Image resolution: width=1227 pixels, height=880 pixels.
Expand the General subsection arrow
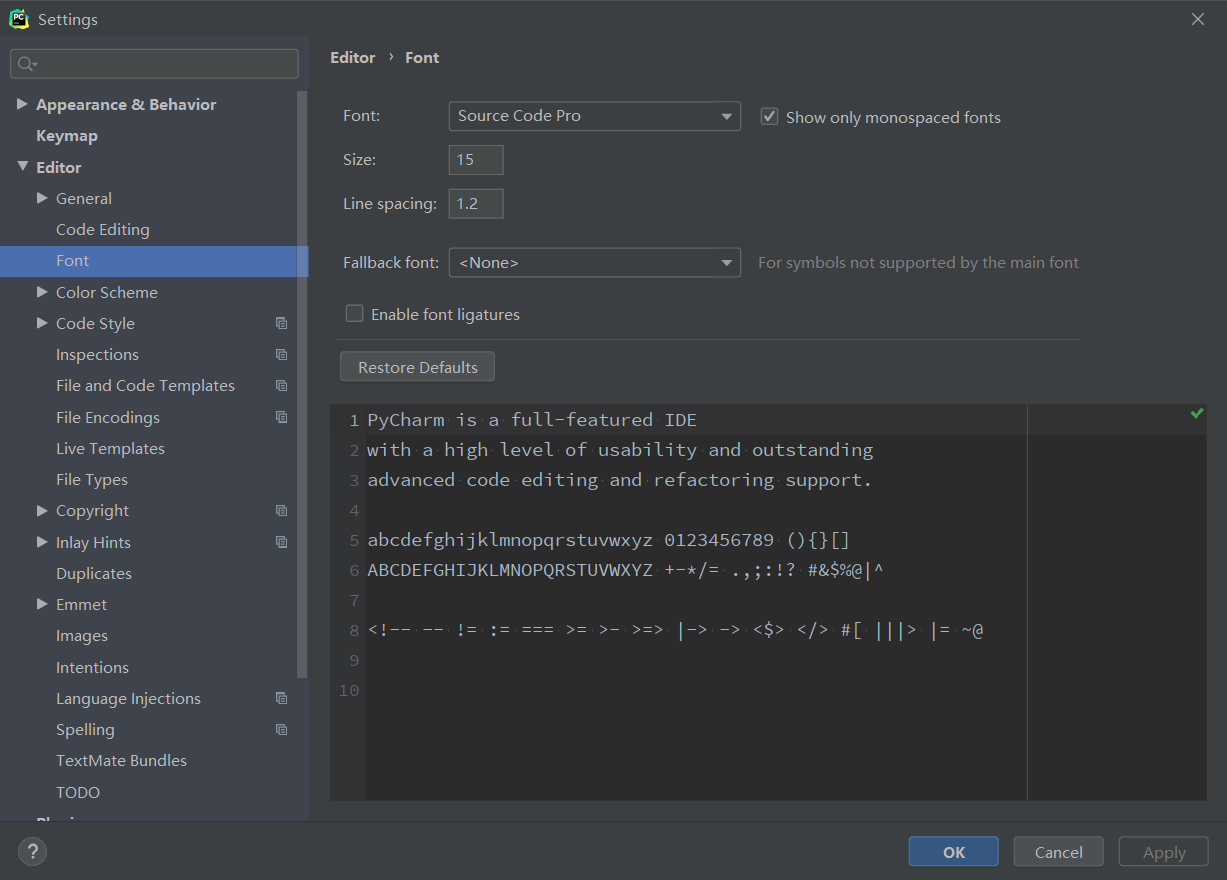point(42,198)
